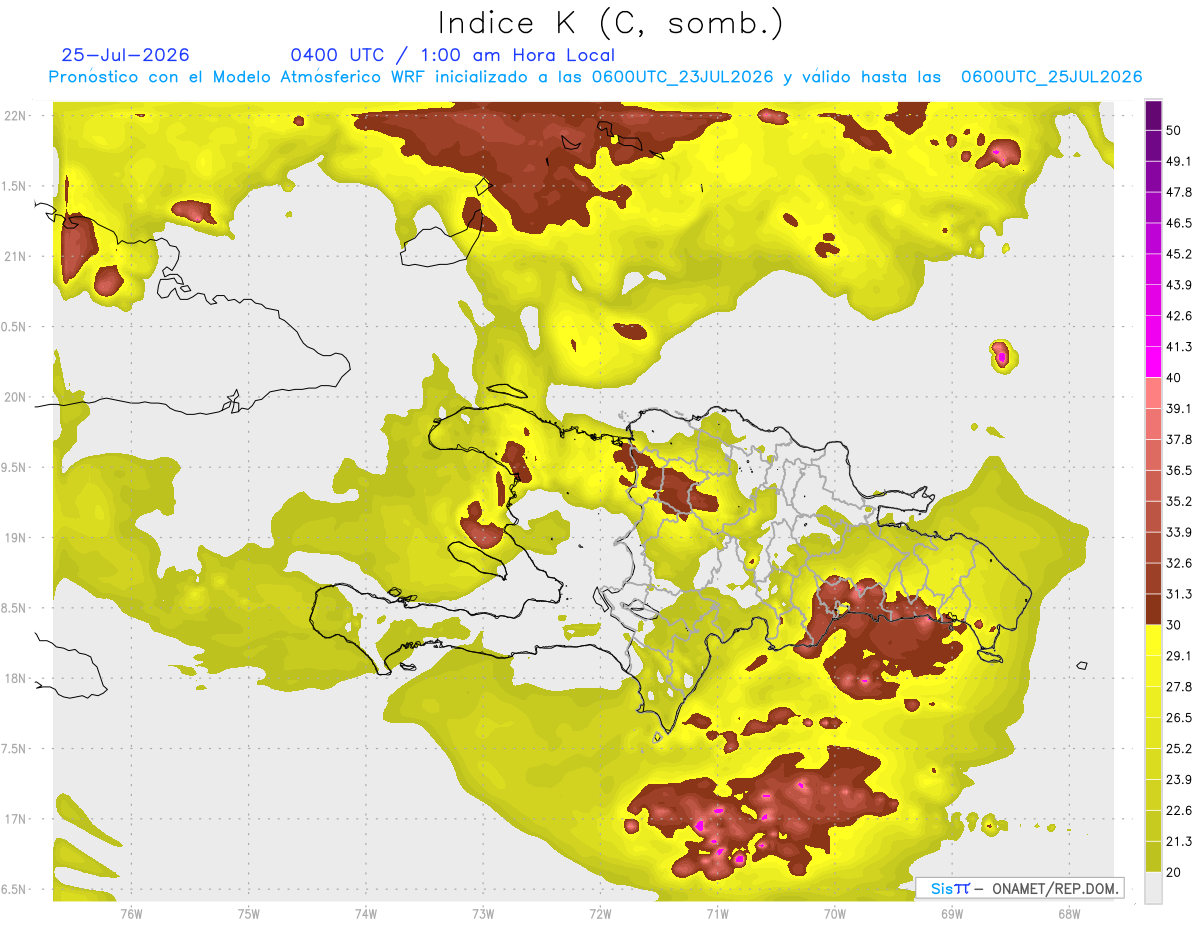Viewport: 1200px width, 927px height.
Task: Click the "69W" longitude label
Action: pyautogui.click(x=952, y=913)
